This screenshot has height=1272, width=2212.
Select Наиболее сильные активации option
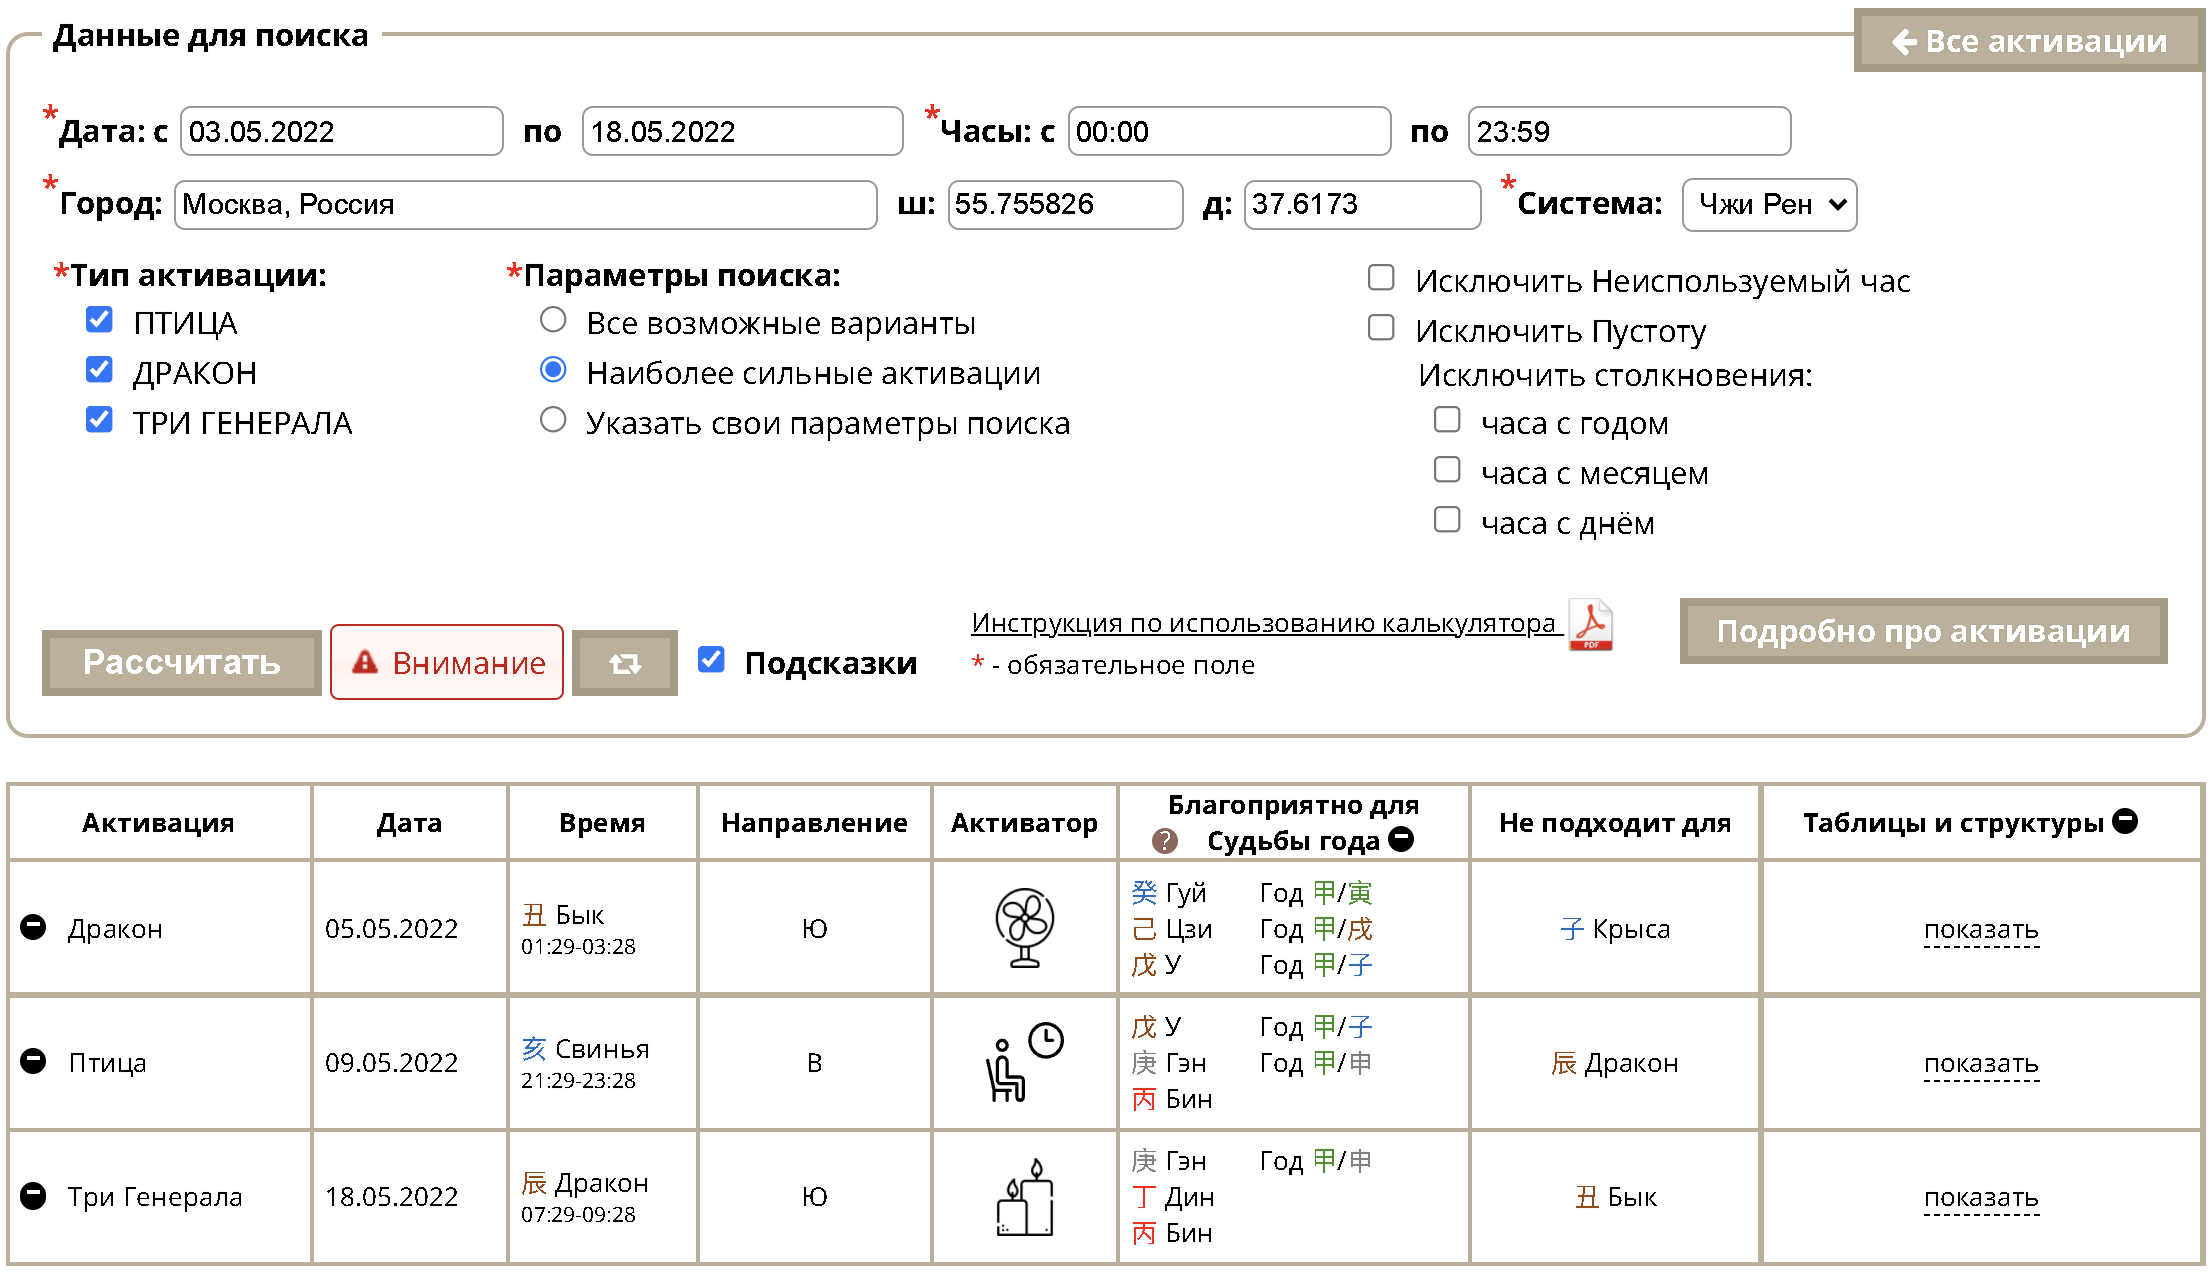point(553,370)
